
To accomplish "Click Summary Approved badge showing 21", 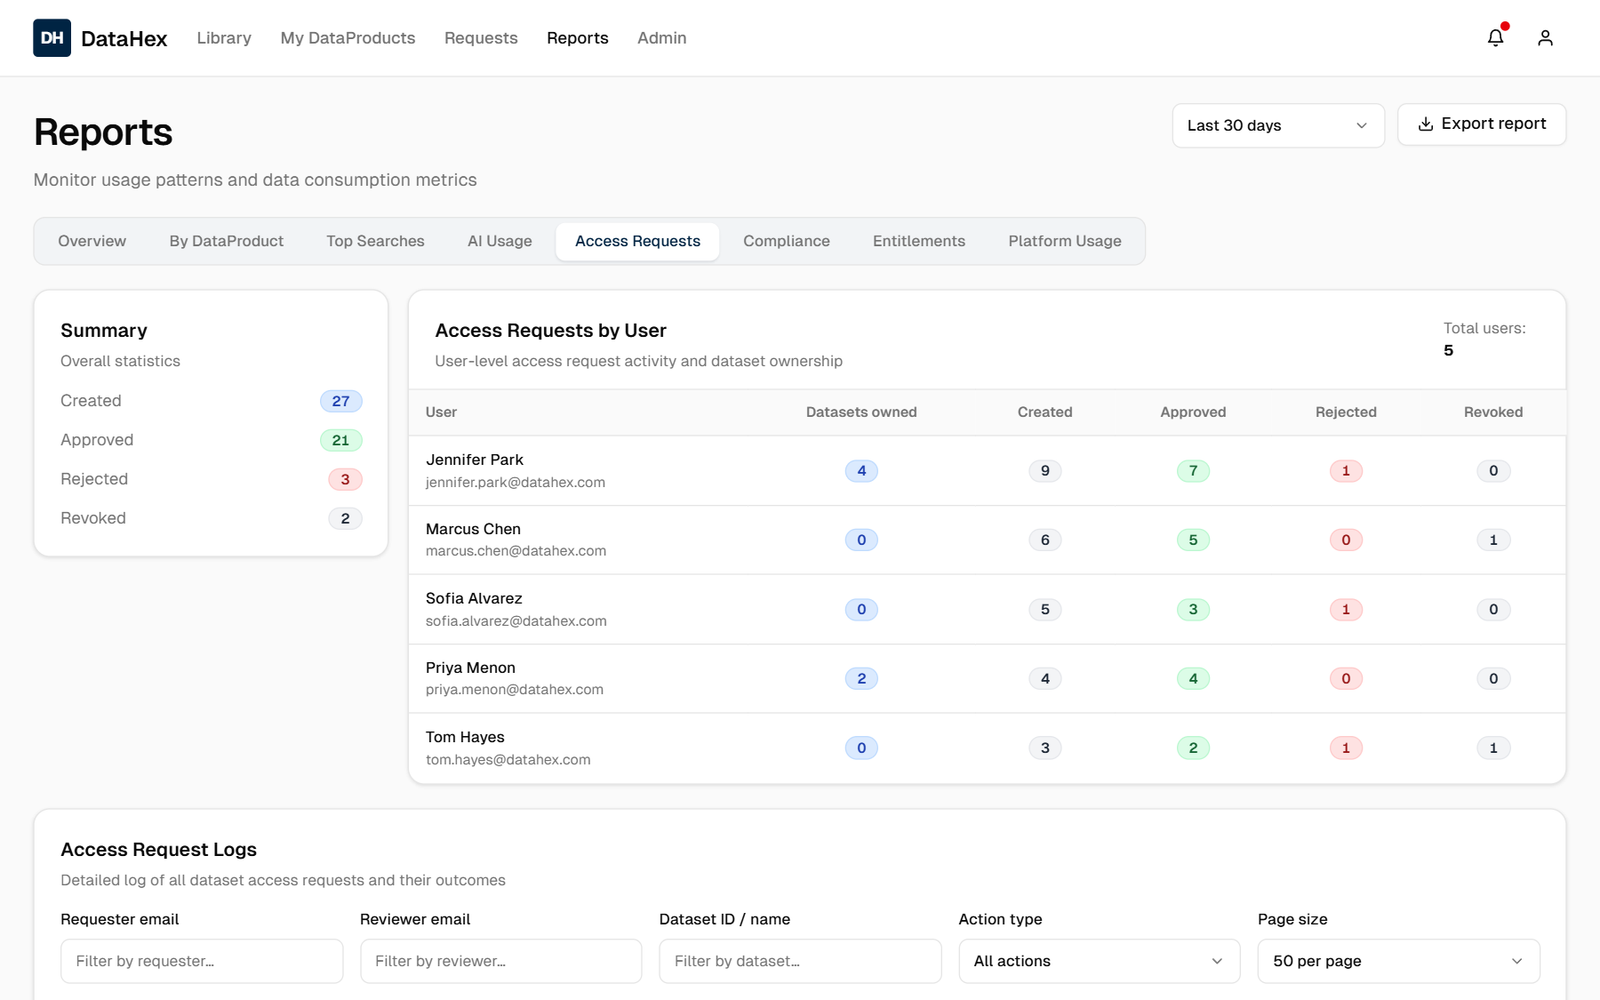I will coord(341,440).
